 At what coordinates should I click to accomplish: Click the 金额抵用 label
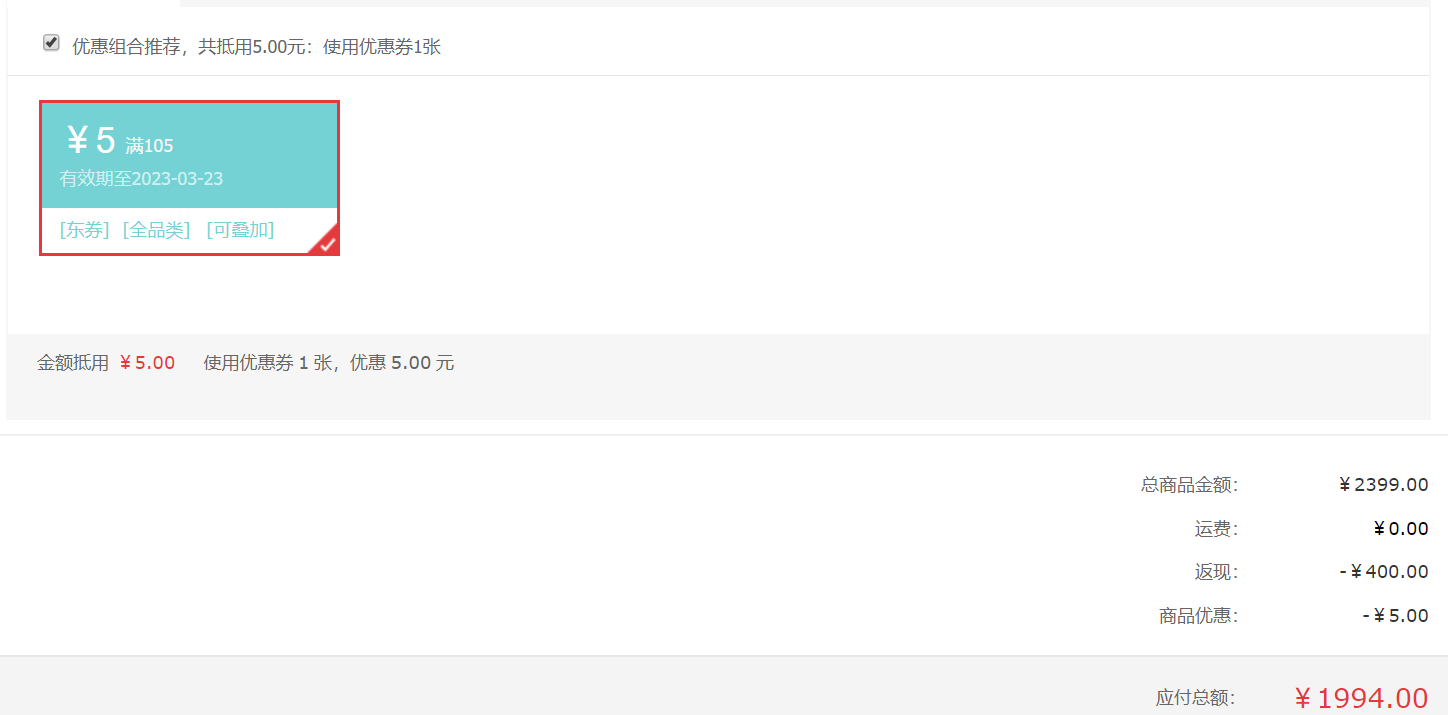73,363
